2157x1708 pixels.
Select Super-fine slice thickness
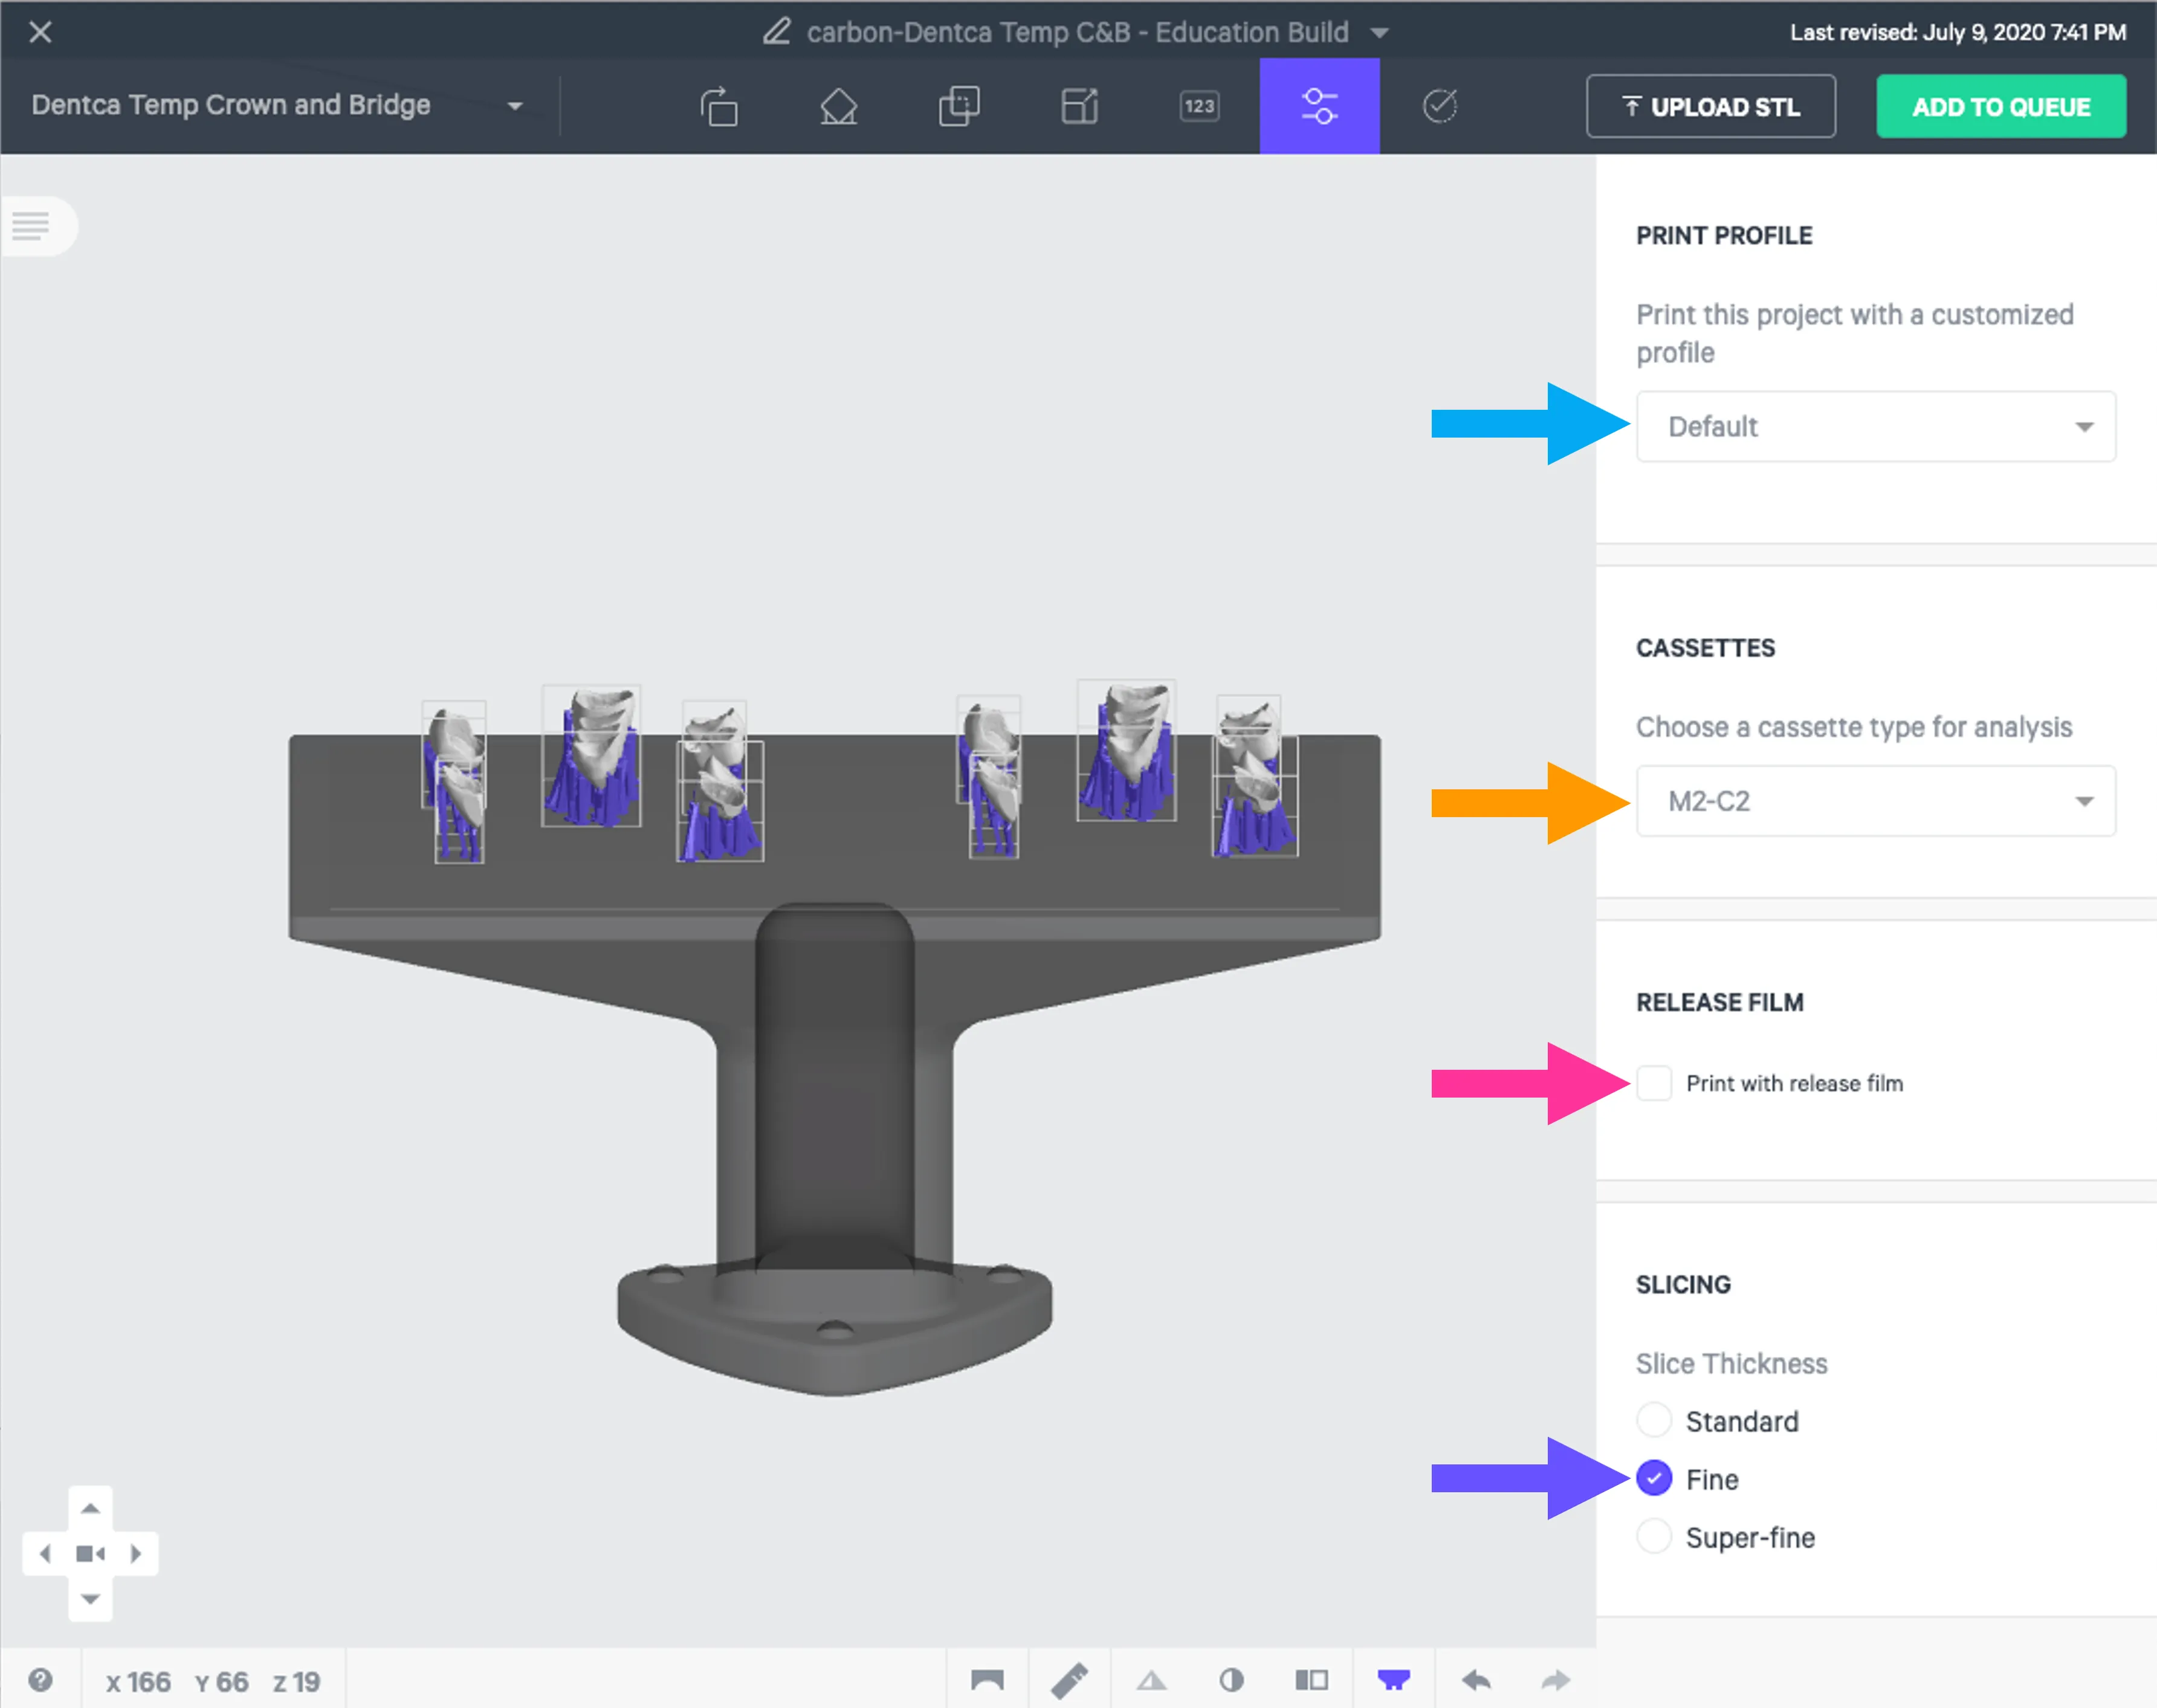pos(1654,1536)
